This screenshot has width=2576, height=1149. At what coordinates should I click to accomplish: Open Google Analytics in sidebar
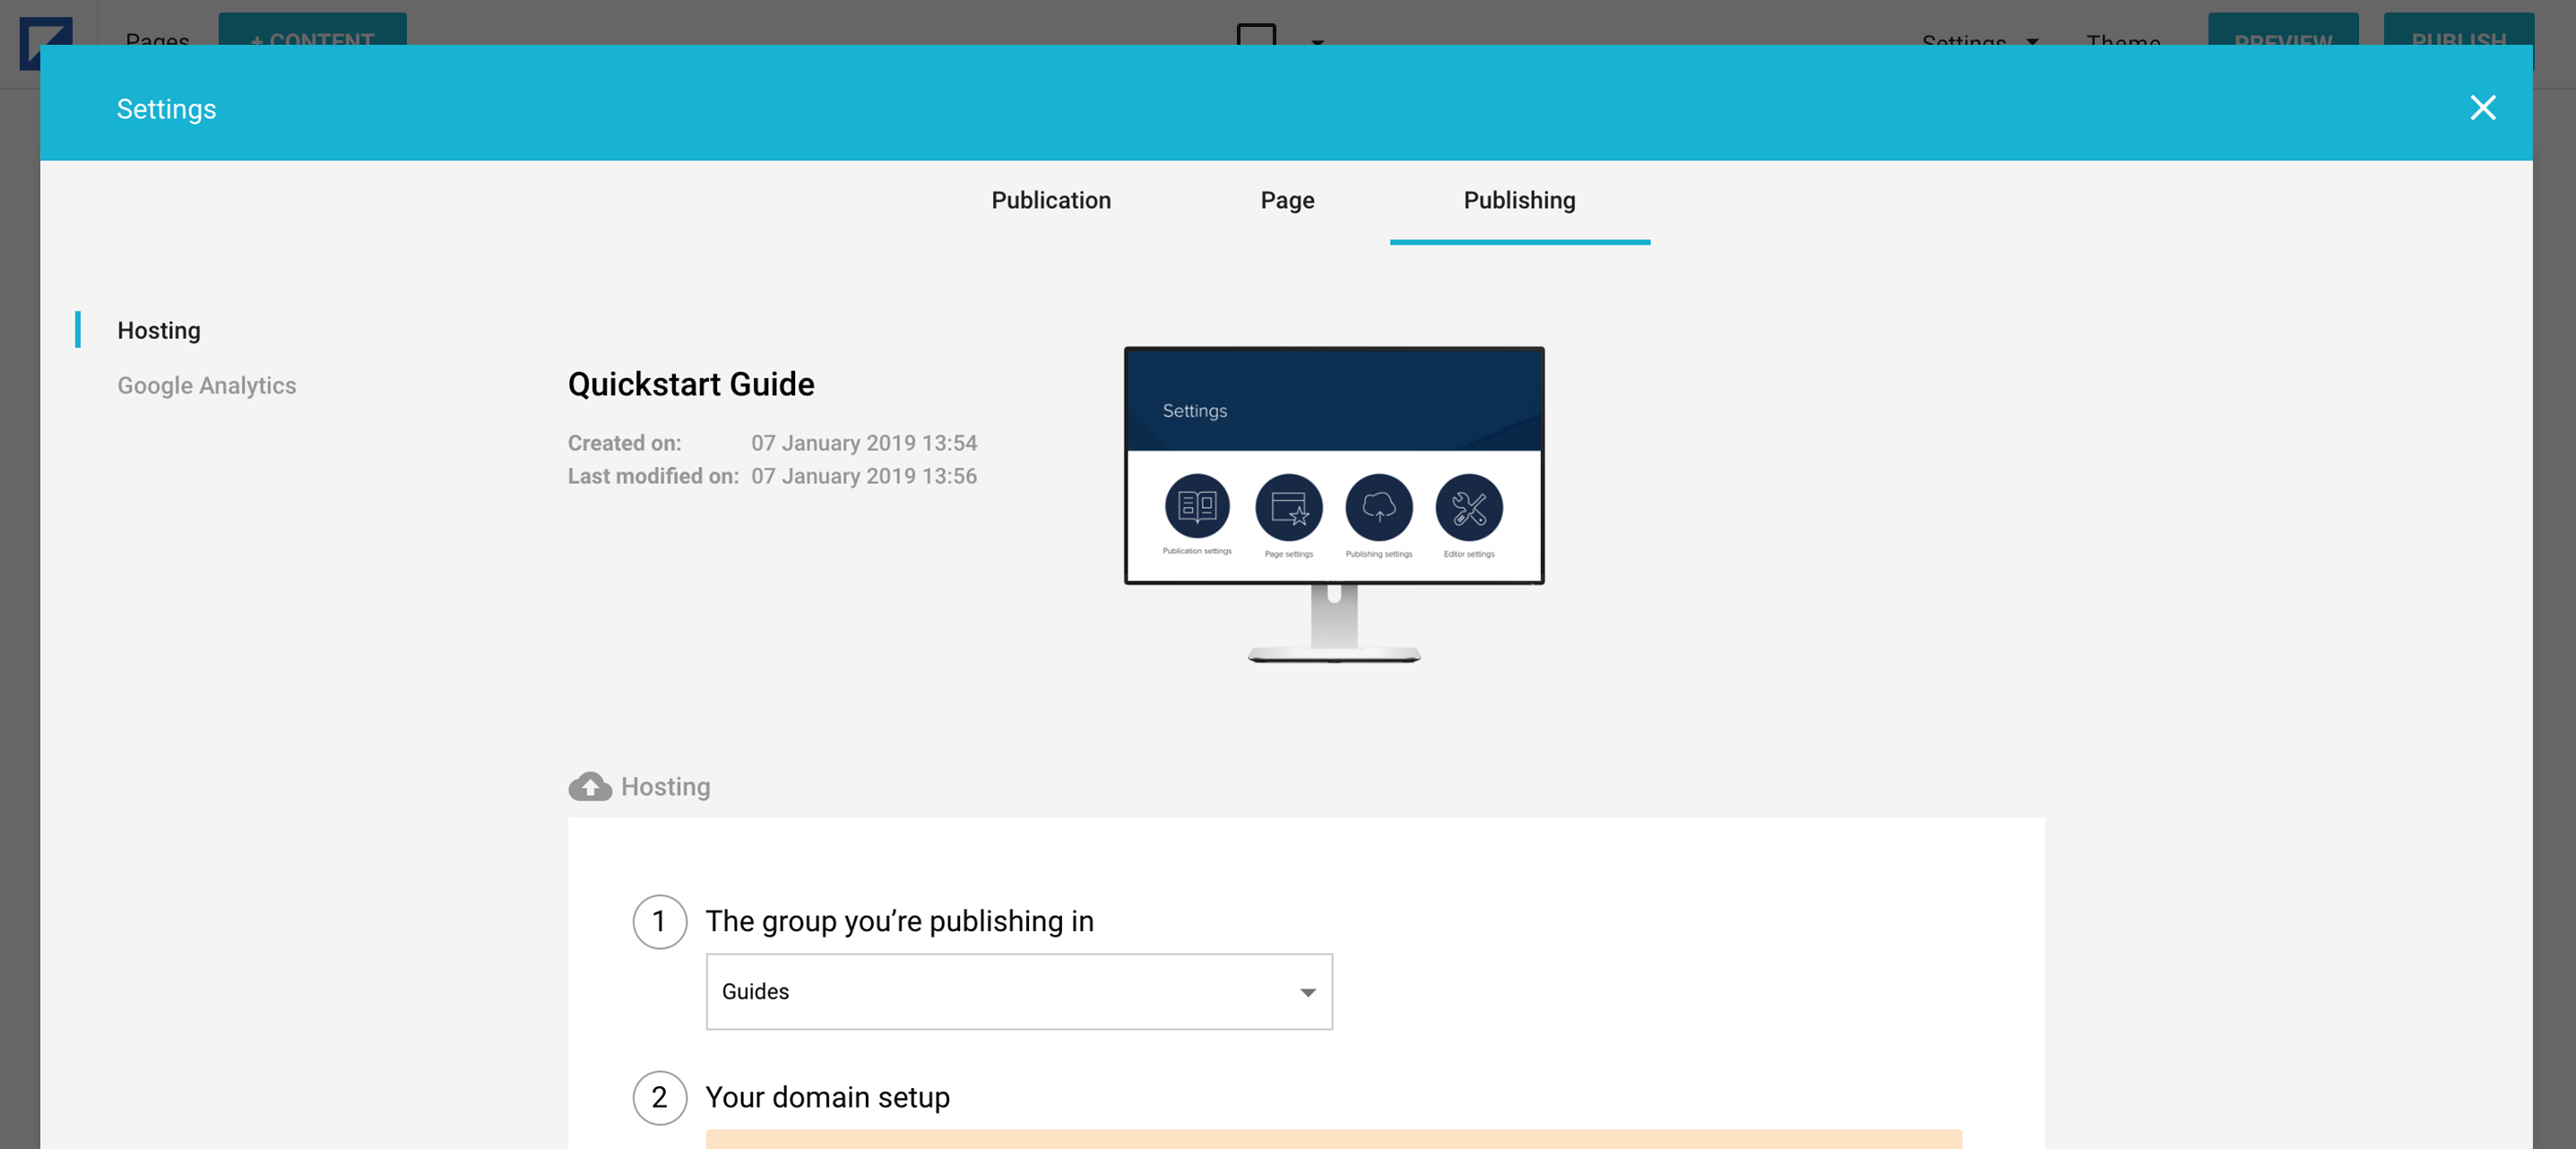click(x=207, y=385)
